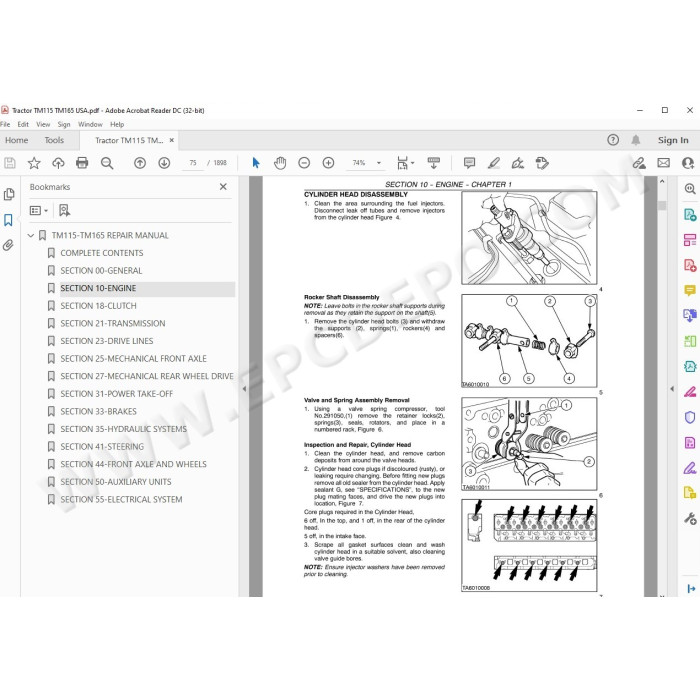700x700 pixels.
Task: Click the find current bookmark icon
Action: point(64,210)
